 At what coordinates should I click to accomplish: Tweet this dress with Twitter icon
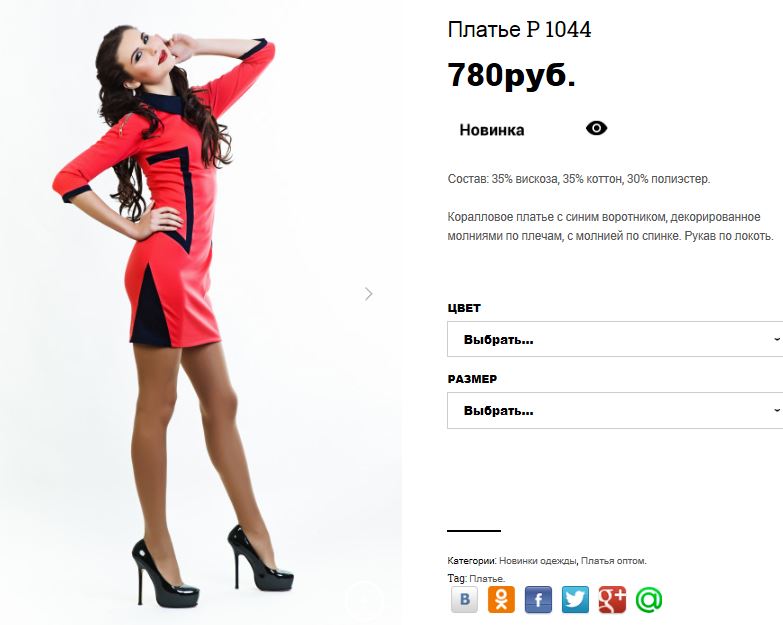pos(575,600)
